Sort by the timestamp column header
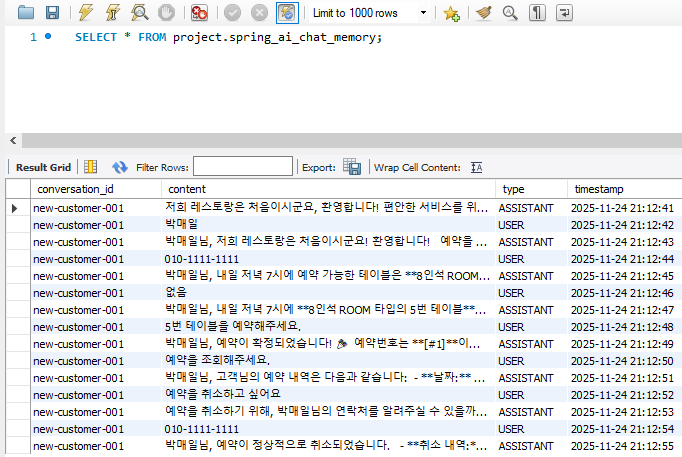The image size is (682, 457). (625, 189)
